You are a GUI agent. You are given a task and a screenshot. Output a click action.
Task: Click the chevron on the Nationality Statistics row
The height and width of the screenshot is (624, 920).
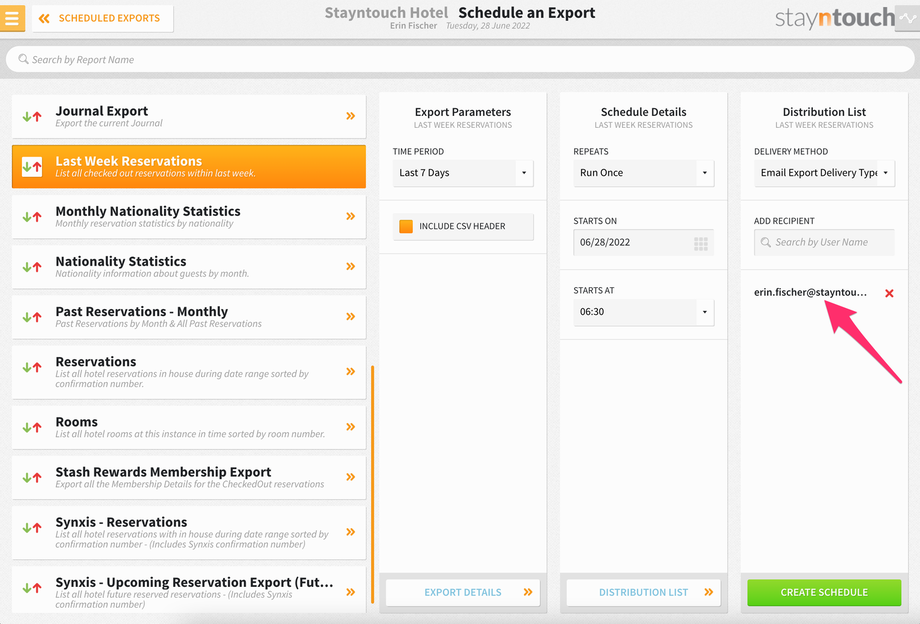(x=350, y=266)
